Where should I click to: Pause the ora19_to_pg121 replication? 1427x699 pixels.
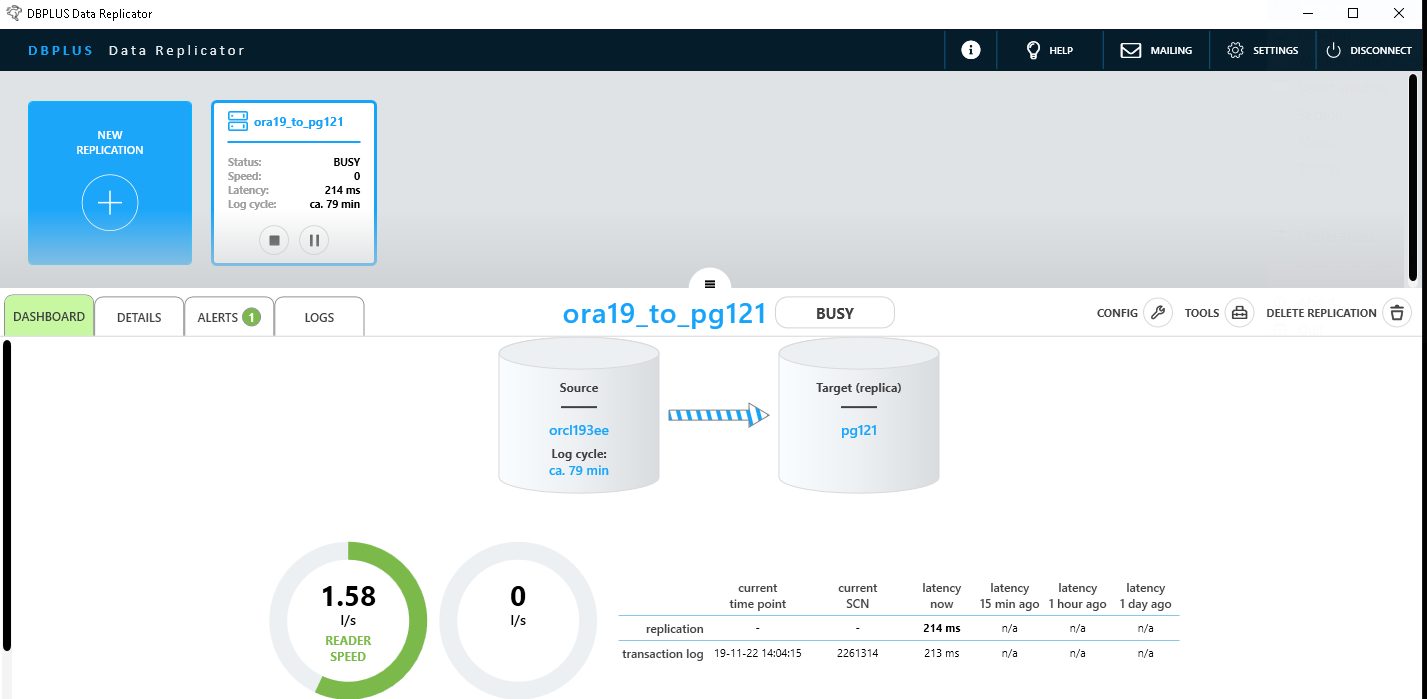point(314,240)
